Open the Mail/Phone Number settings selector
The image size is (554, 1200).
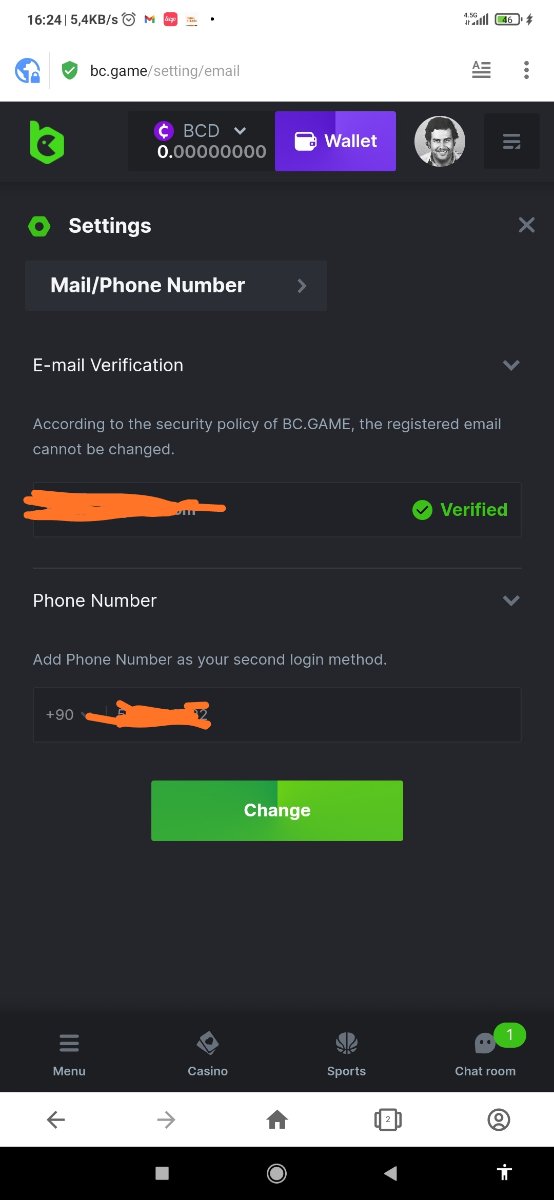[x=176, y=285]
